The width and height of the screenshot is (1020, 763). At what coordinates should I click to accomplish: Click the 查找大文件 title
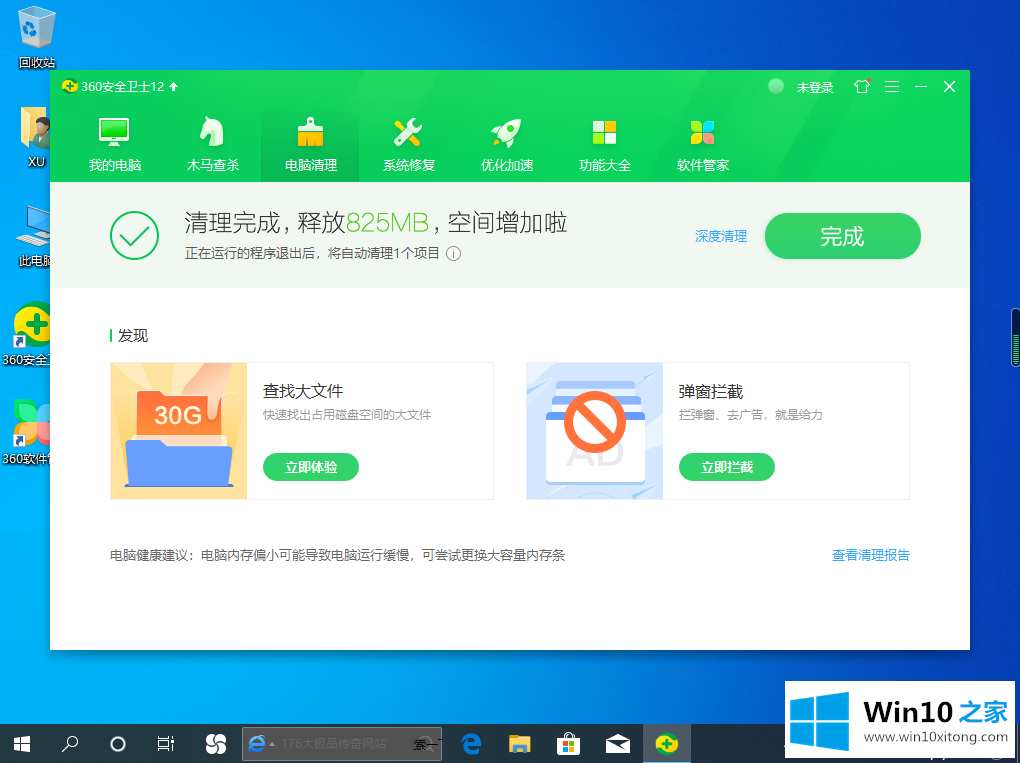[x=302, y=391]
